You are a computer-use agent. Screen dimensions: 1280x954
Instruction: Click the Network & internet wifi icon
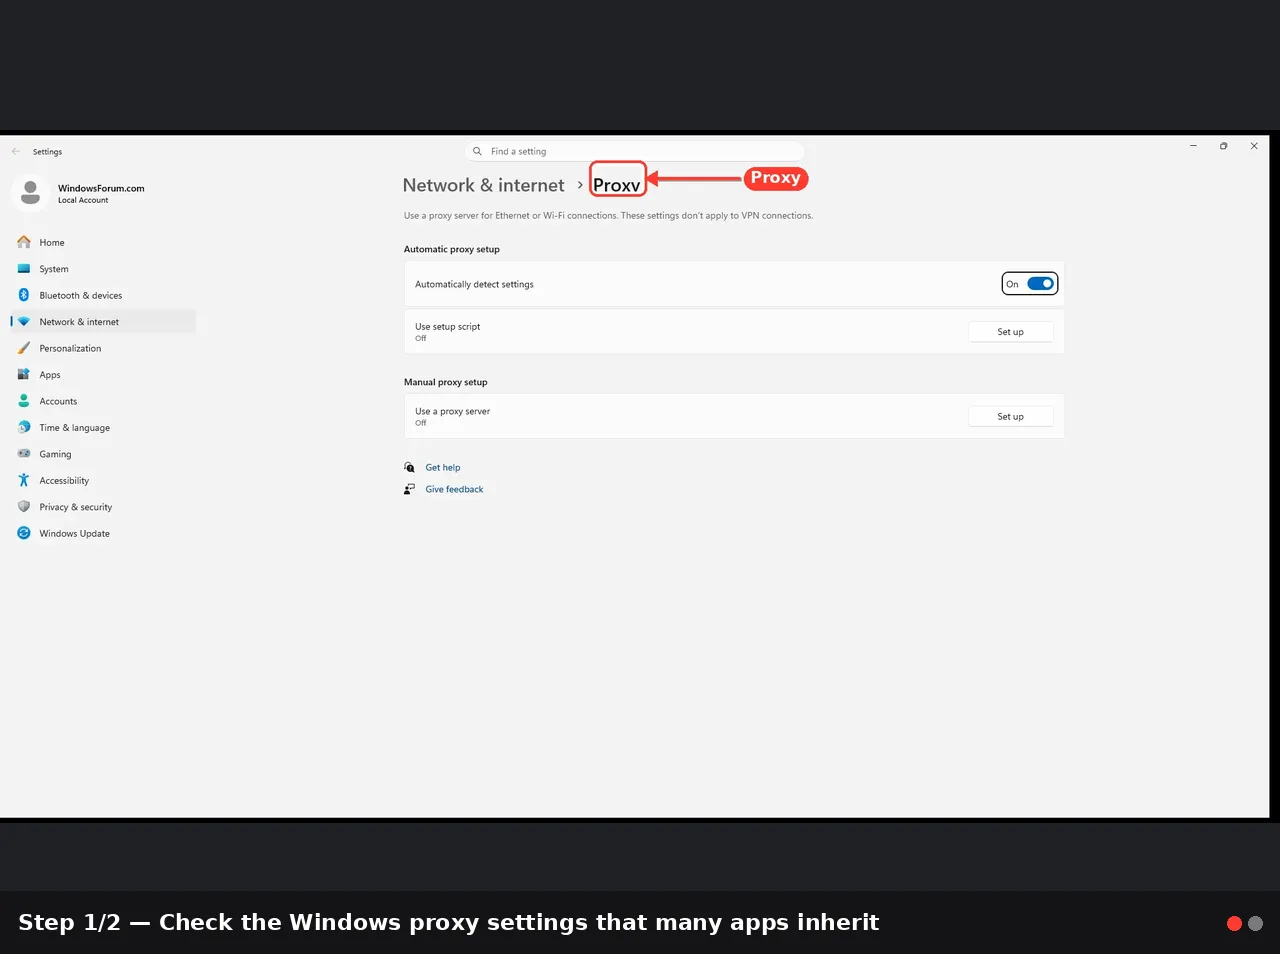pos(24,322)
